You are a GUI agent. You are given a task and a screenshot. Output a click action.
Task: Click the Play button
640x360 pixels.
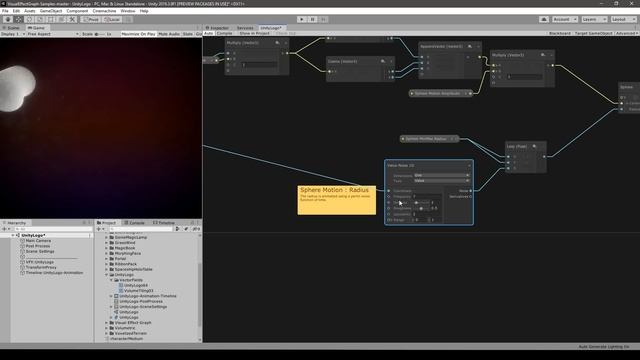coord(302,19)
